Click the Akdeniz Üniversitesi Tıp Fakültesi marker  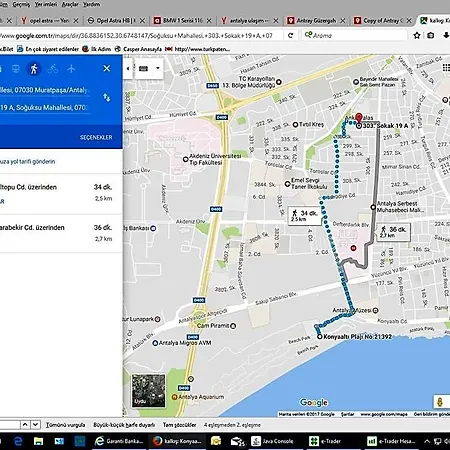[x=186, y=159]
